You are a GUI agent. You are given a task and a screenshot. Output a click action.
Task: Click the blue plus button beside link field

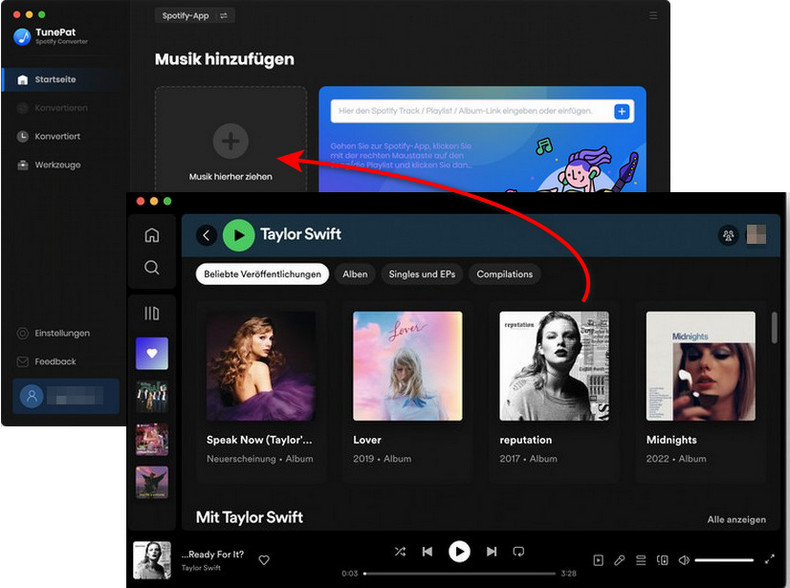[x=622, y=111]
